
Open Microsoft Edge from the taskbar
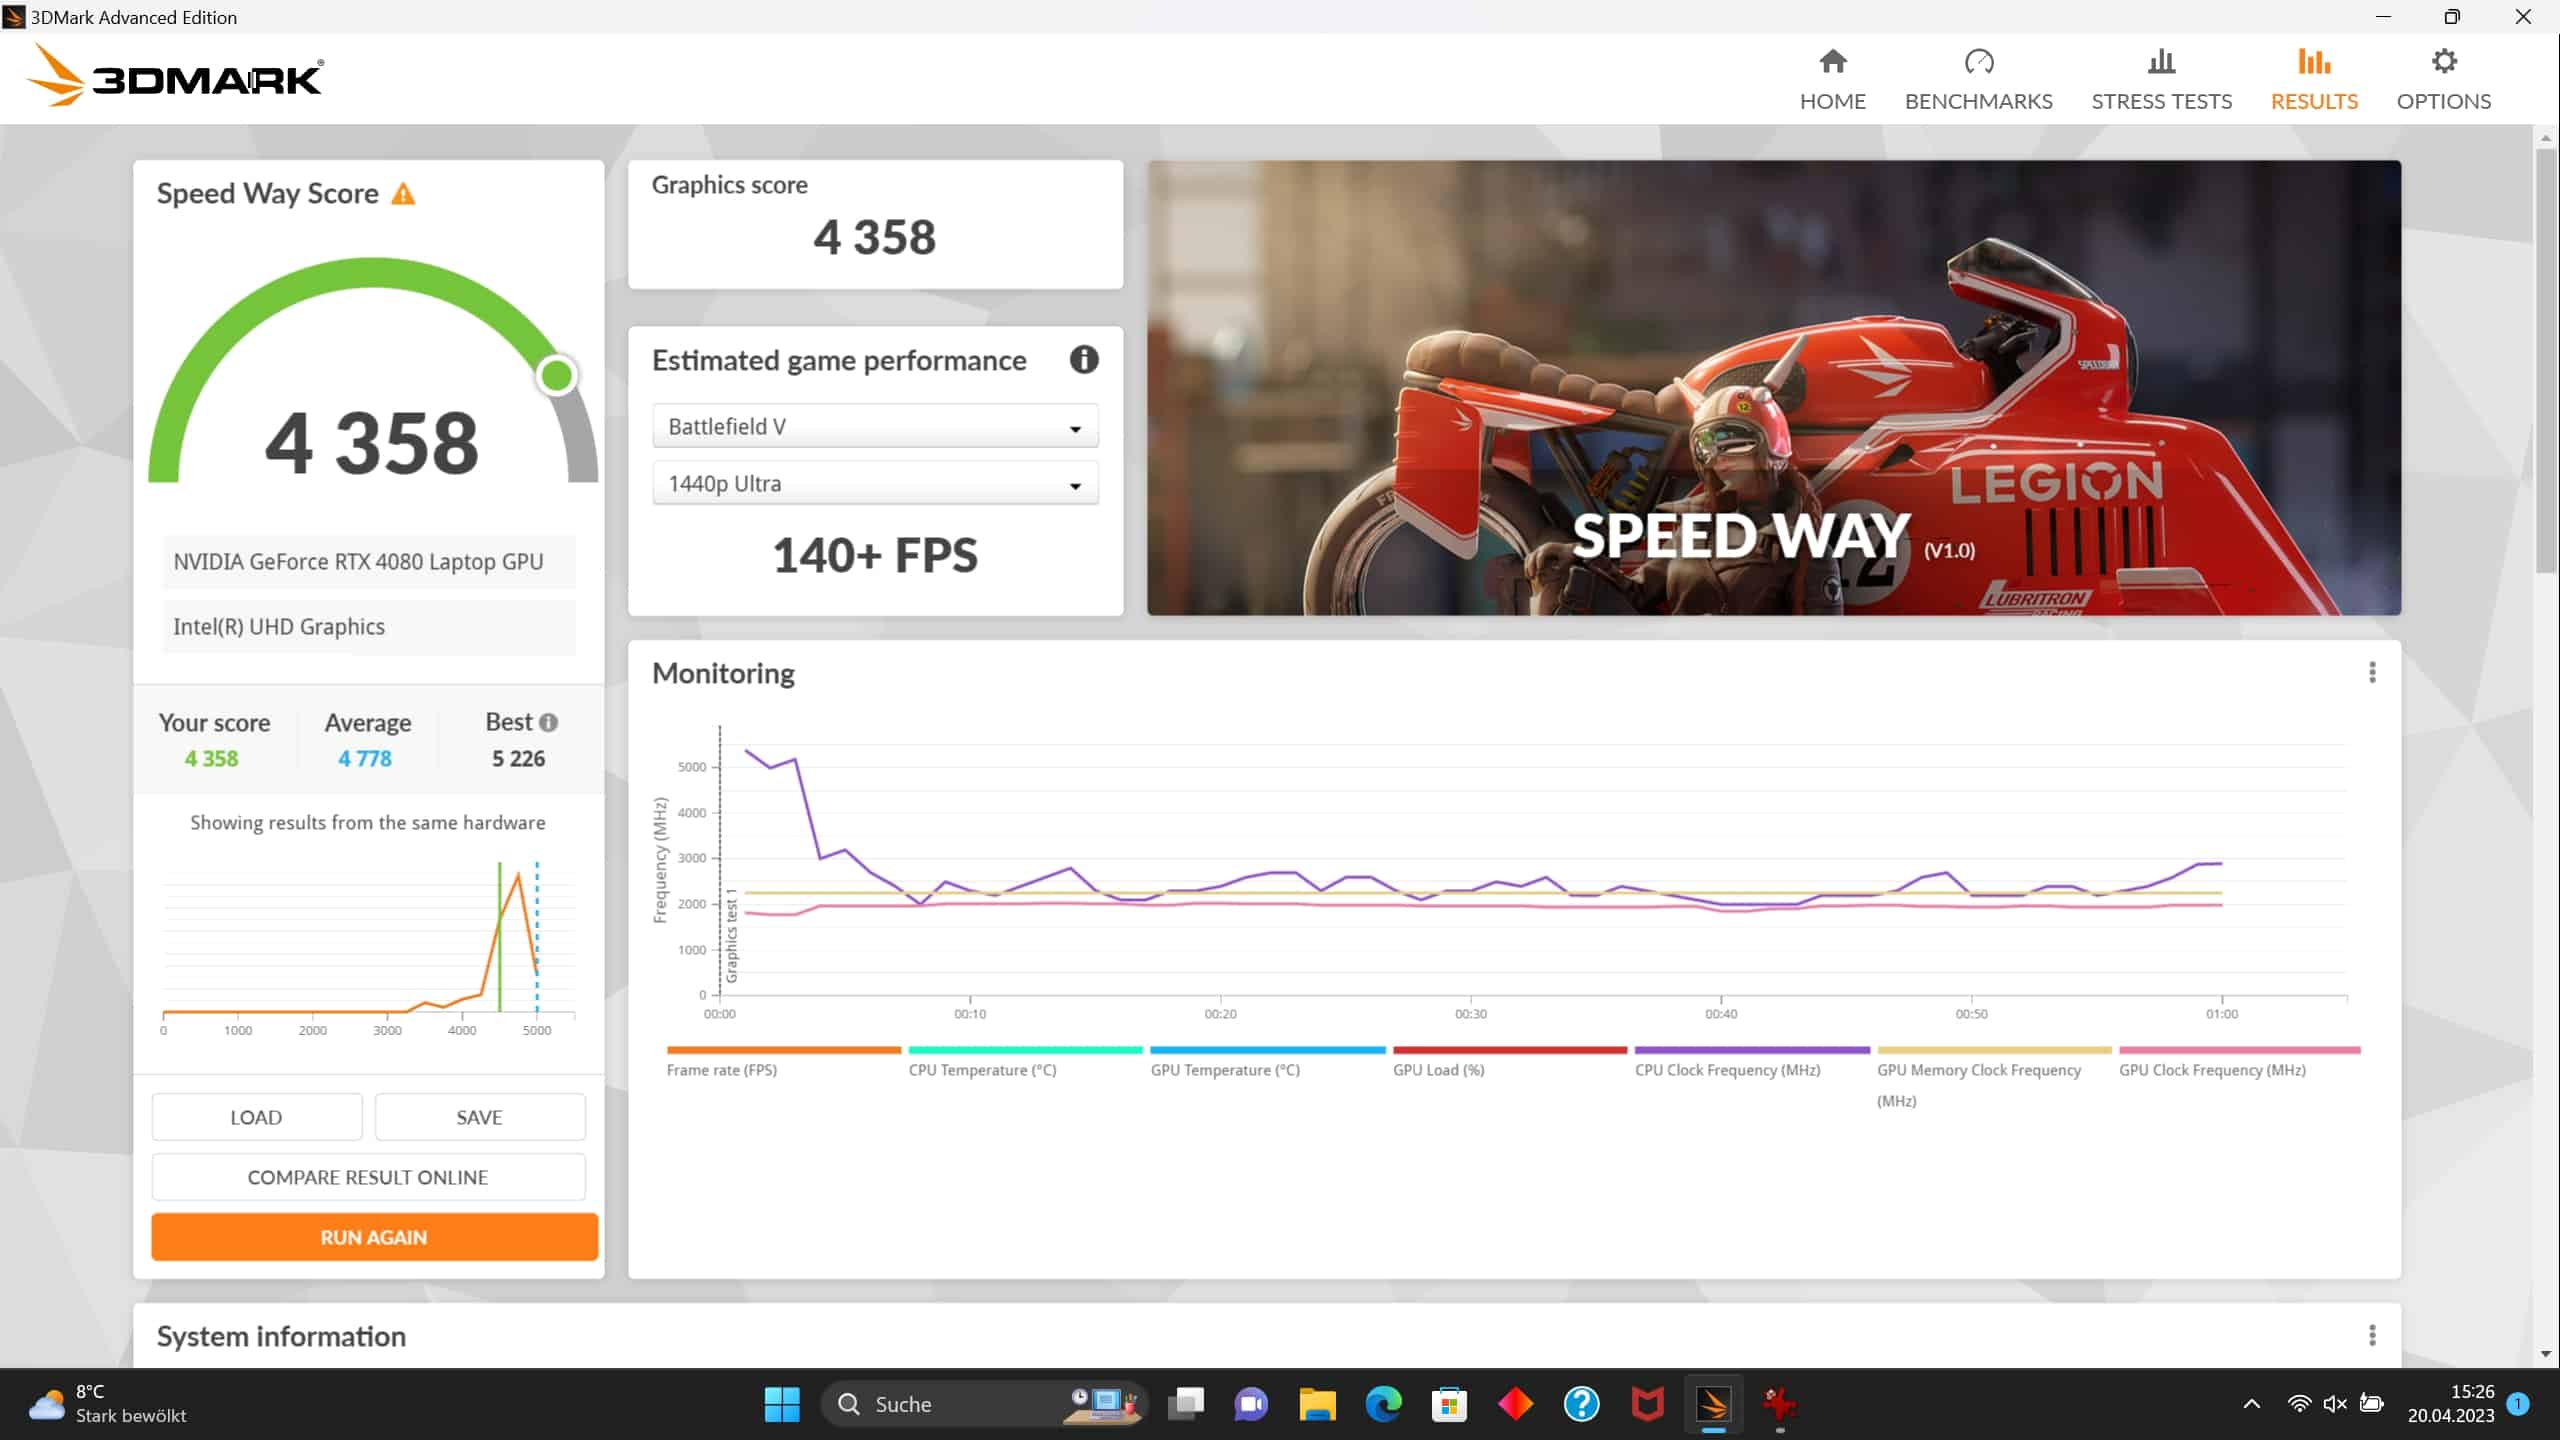[x=1383, y=1404]
